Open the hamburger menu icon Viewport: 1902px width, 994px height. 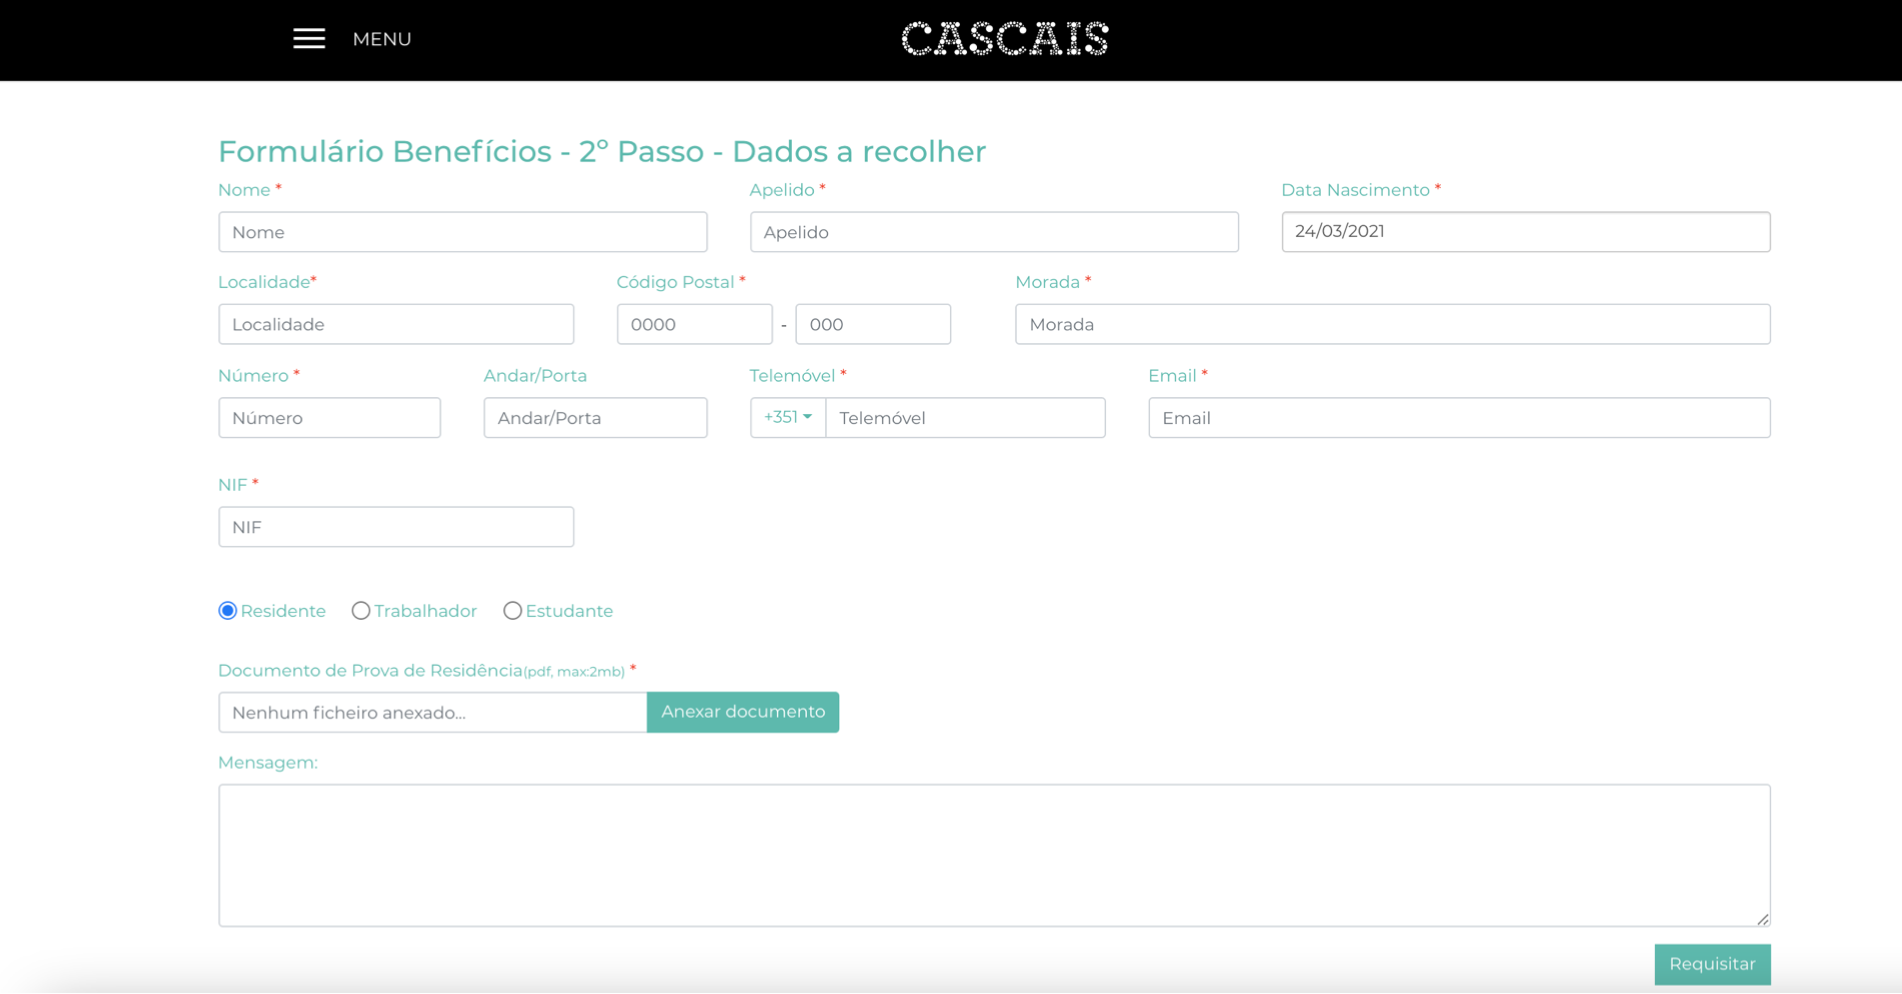[x=309, y=39]
